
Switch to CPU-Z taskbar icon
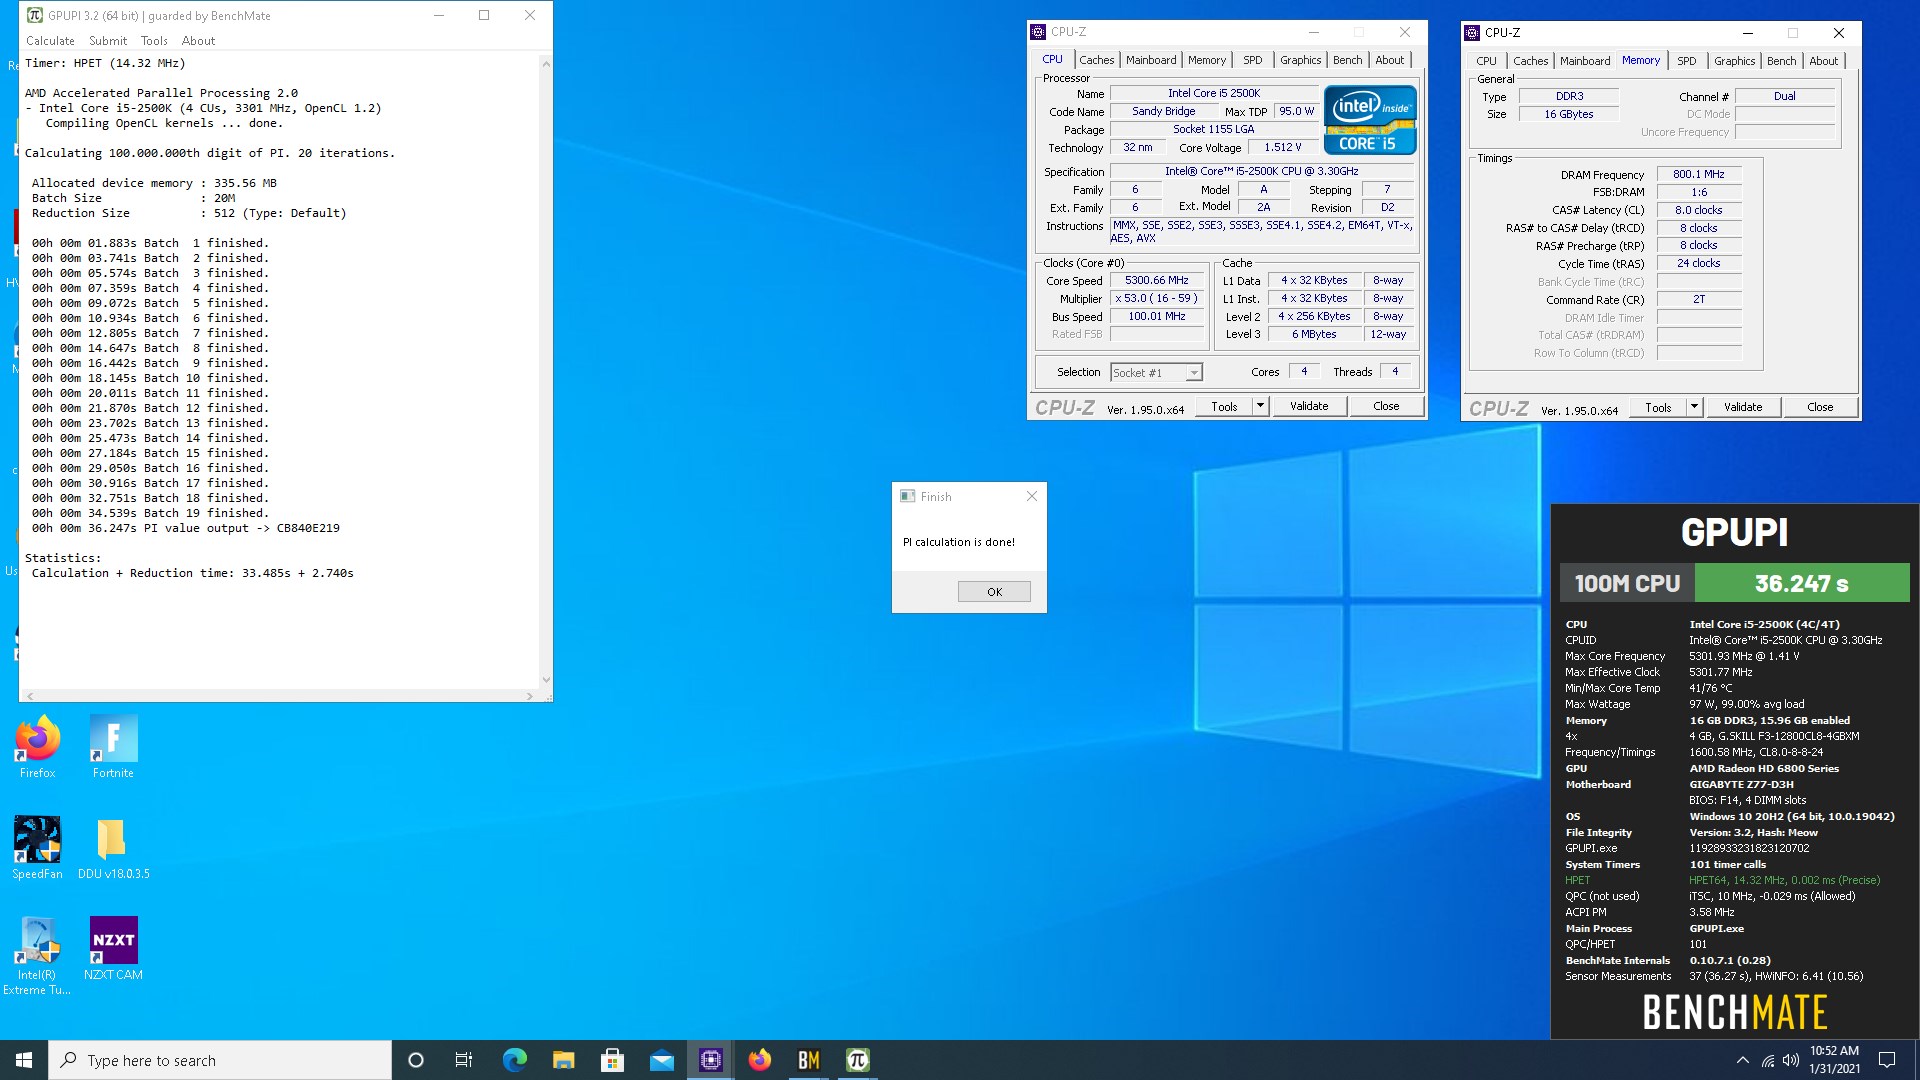(710, 1060)
